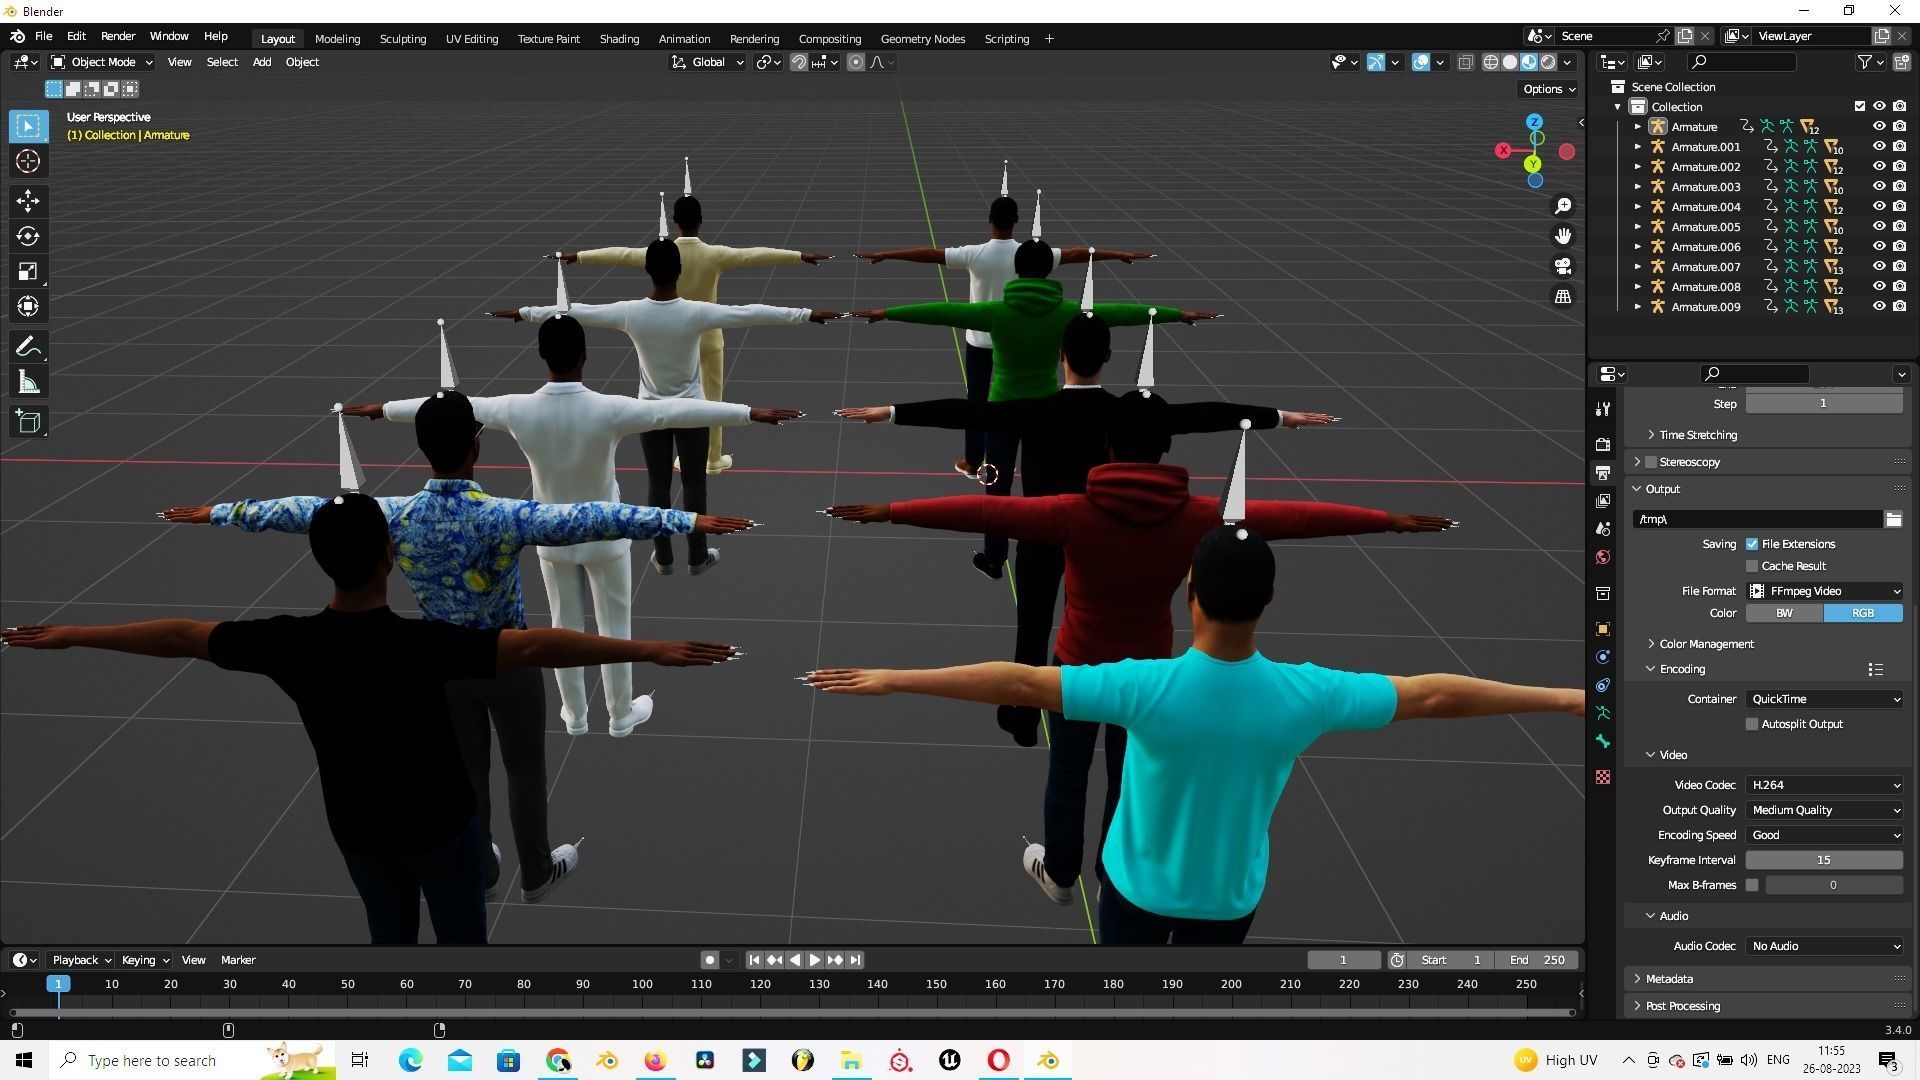
Task: Open the Object properties tab
Action: [x=1603, y=629]
